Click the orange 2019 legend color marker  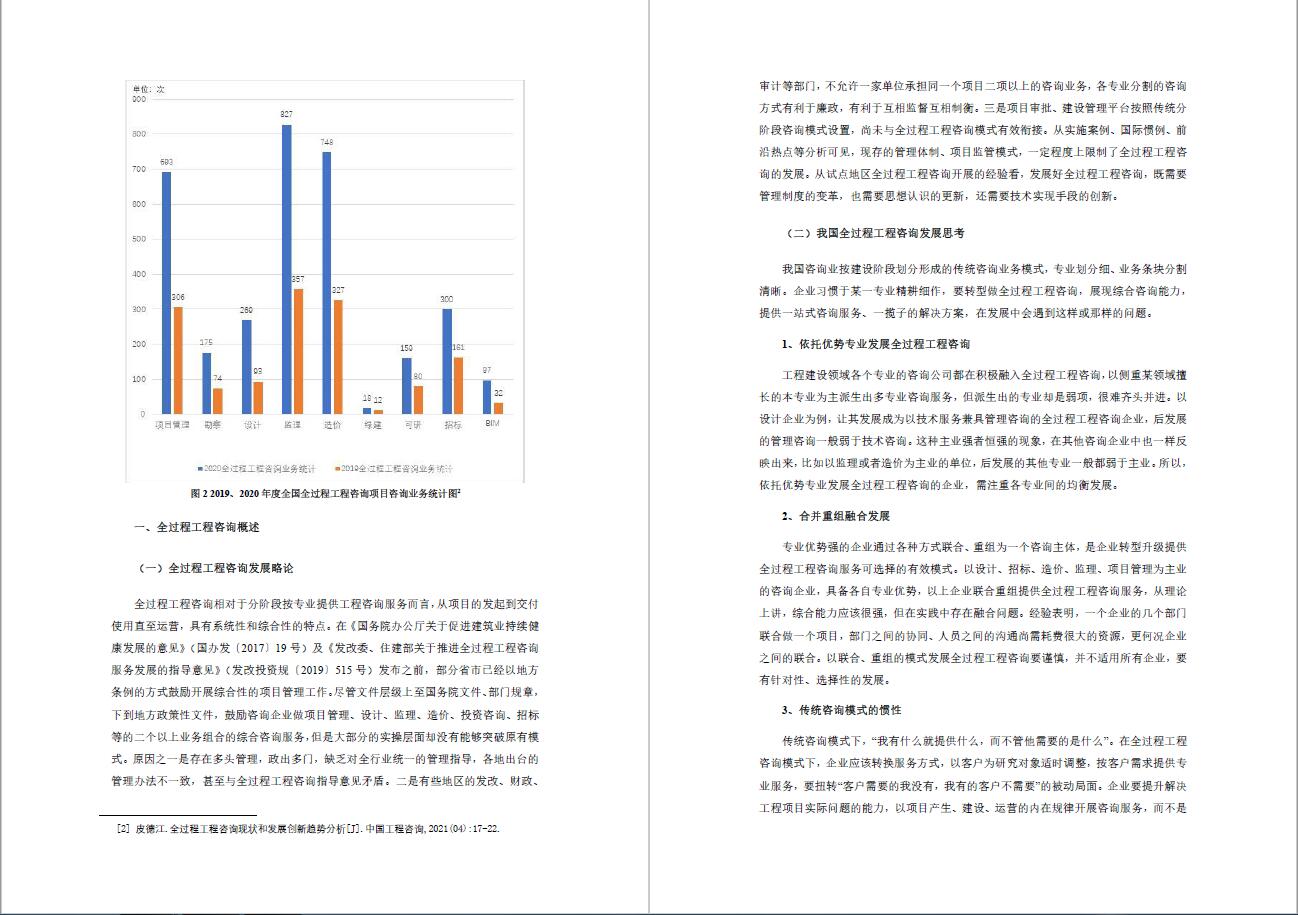coord(336,468)
